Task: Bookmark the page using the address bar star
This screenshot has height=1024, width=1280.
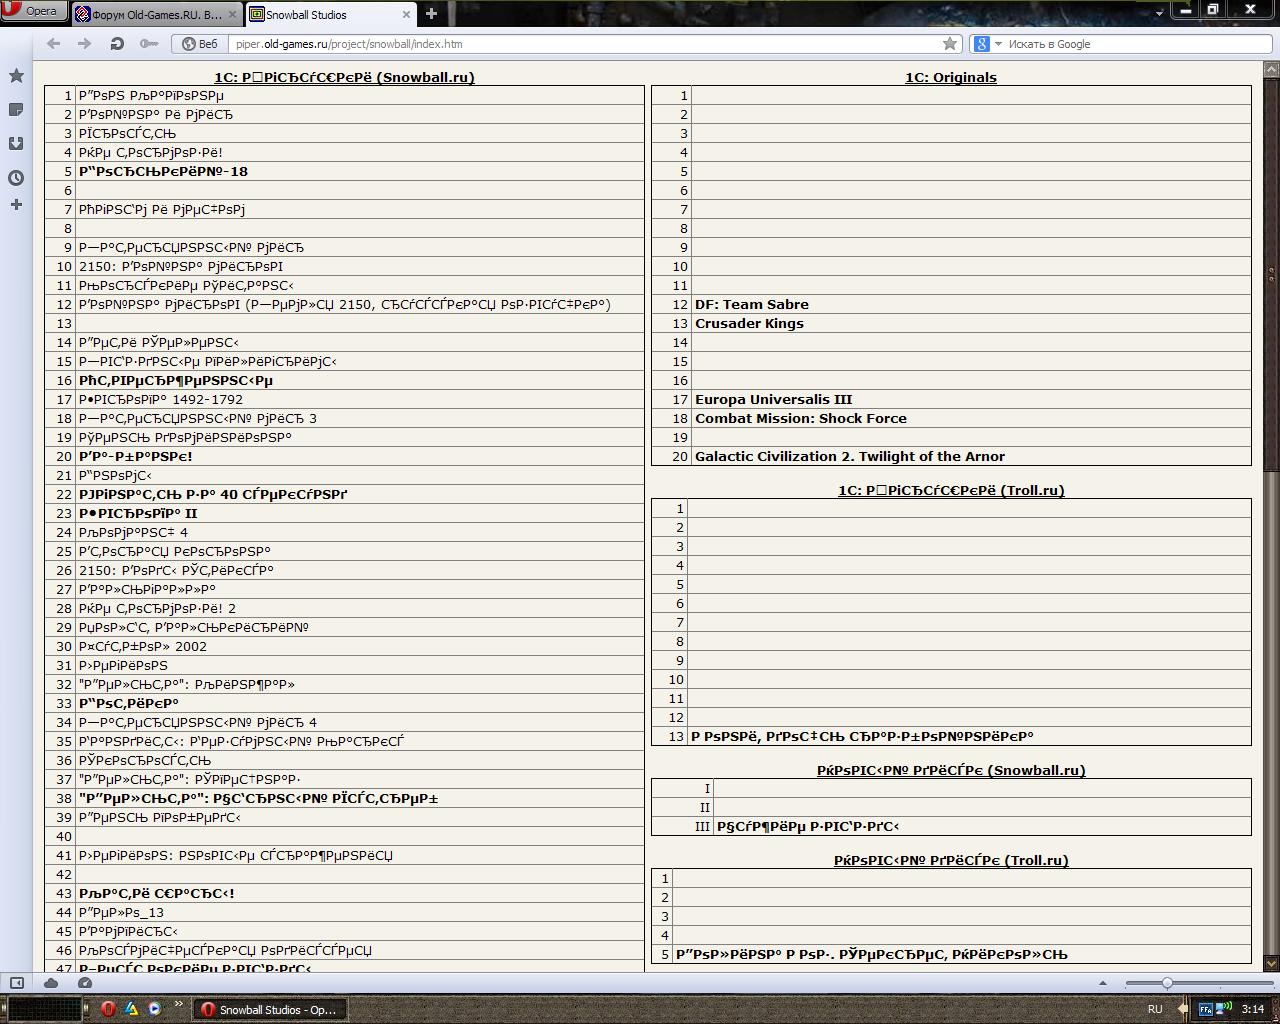Action: pos(950,44)
